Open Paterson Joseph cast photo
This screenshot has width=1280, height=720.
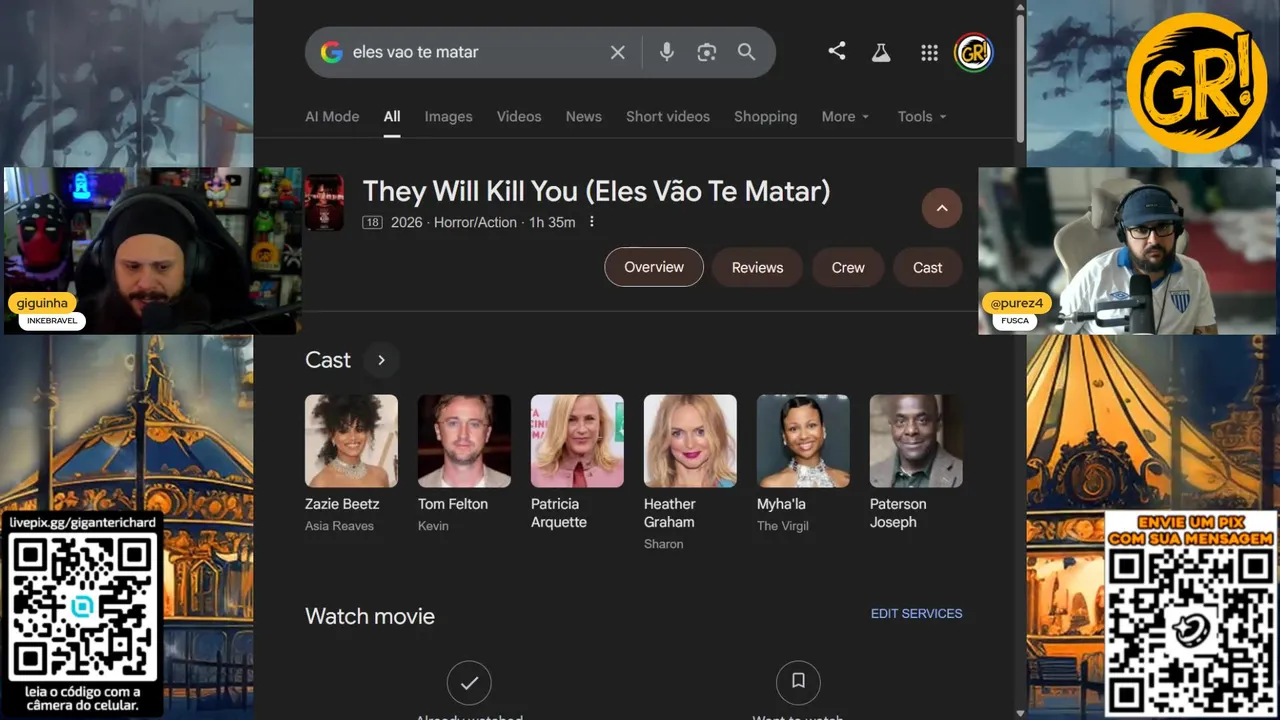pos(916,441)
